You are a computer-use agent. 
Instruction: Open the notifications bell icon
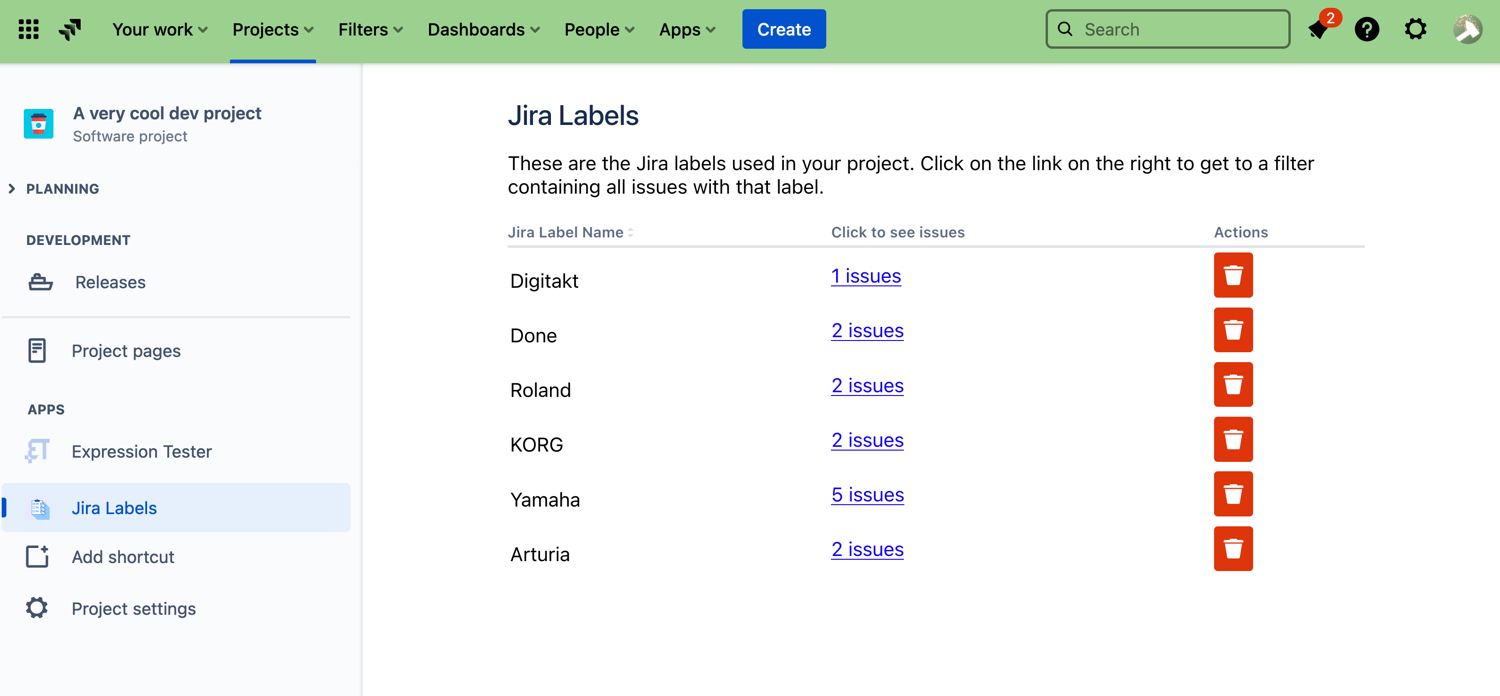[x=1318, y=30]
